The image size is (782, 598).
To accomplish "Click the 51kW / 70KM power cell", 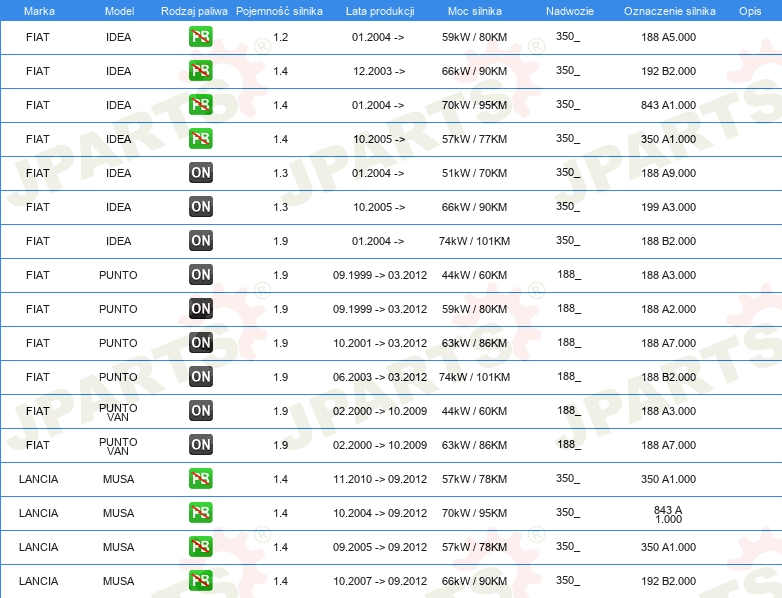I will pyautogui.click(x=474, y=173).
